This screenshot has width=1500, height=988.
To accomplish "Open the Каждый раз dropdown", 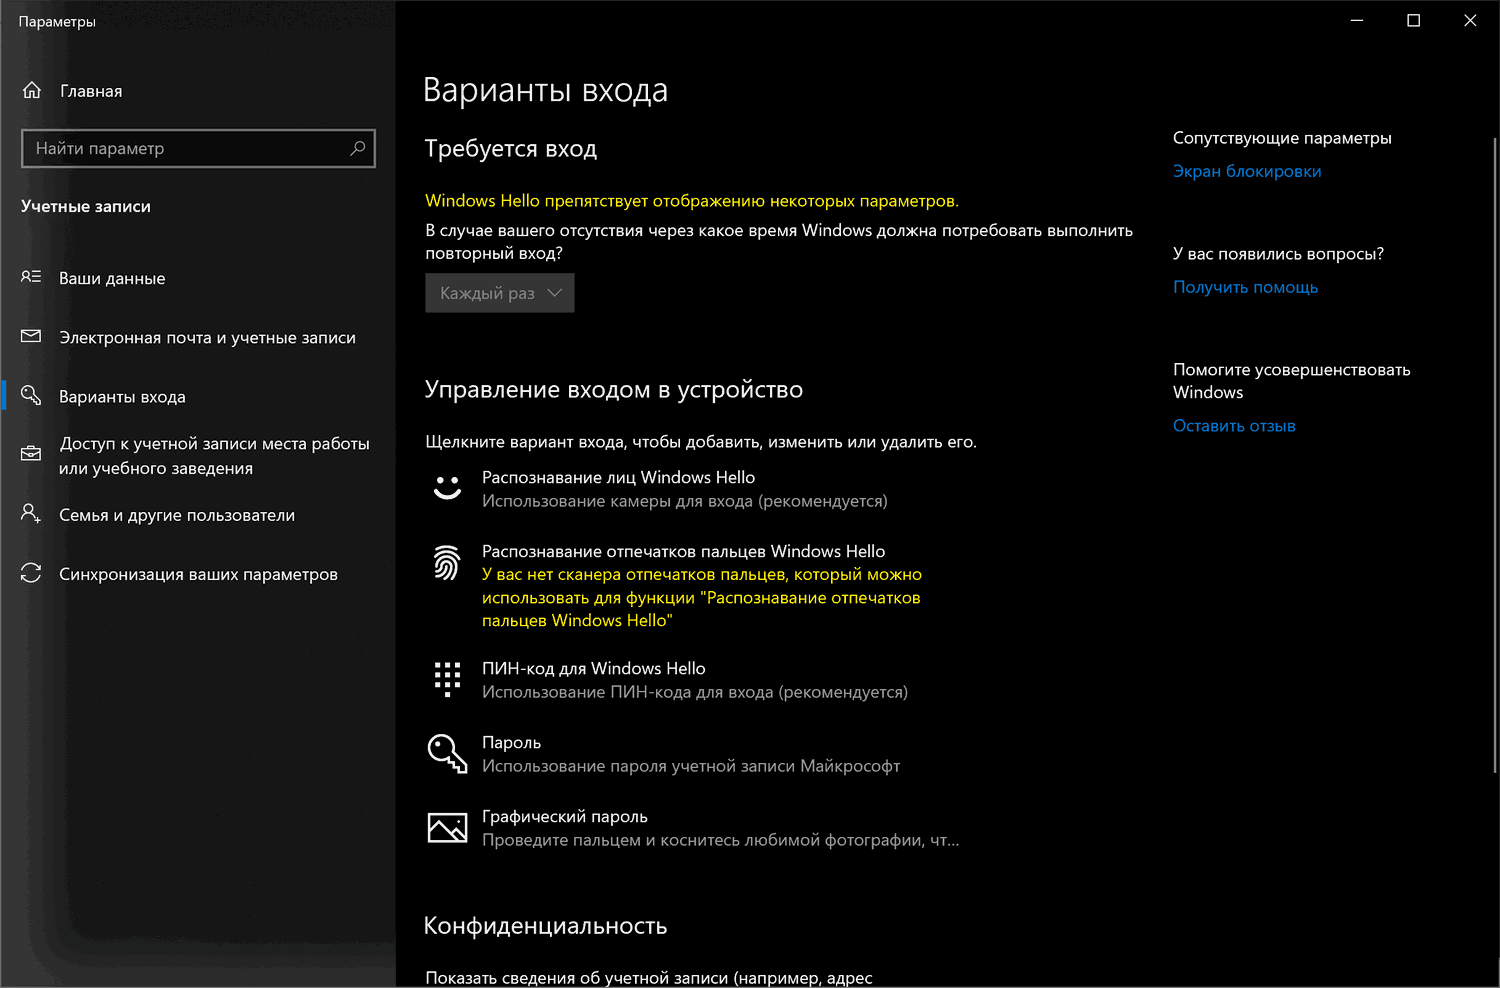I will [x=500, y=293].
